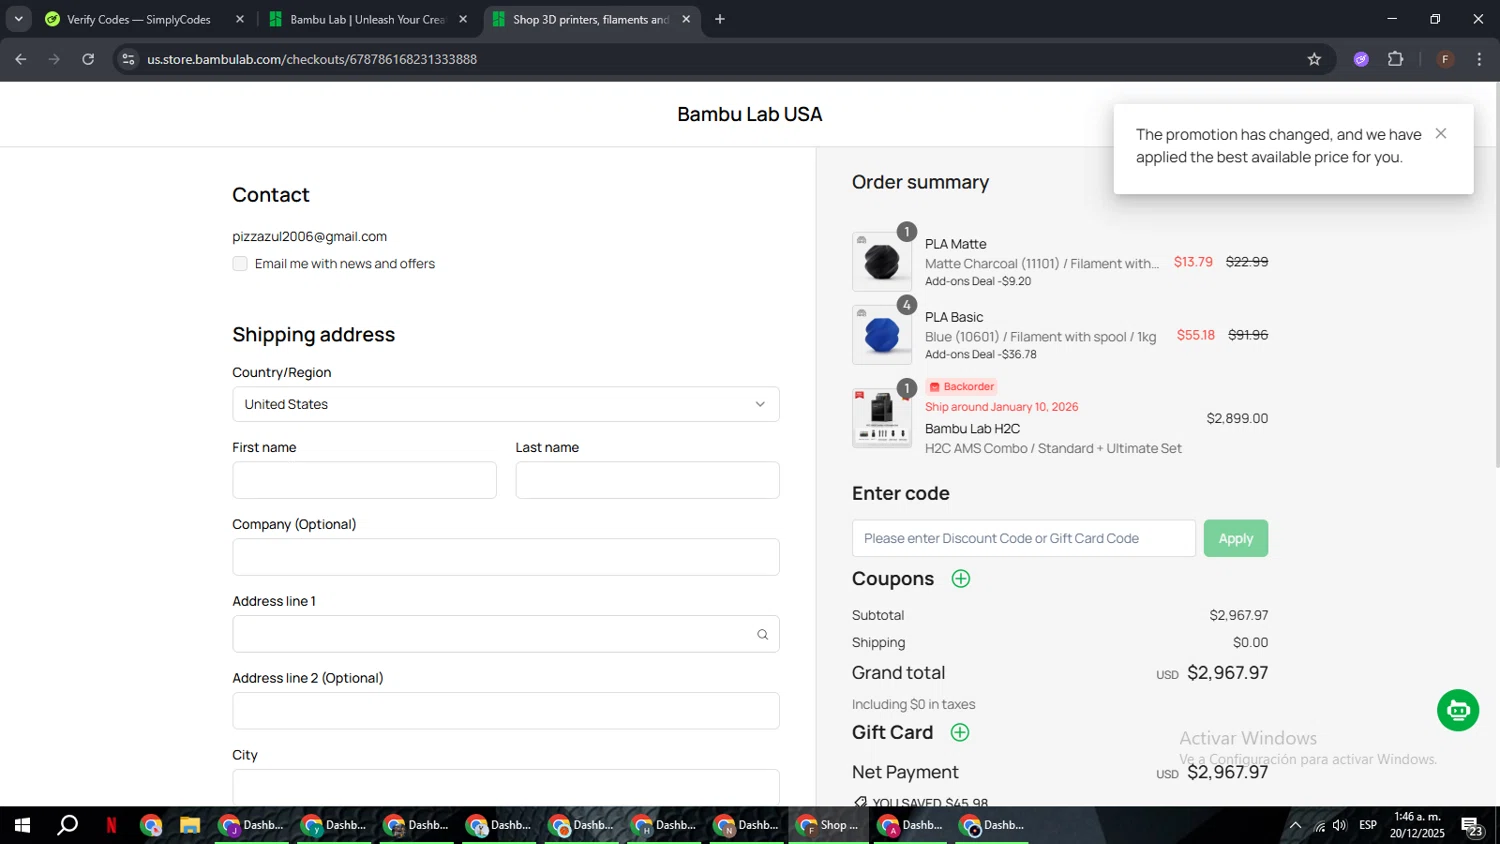1500x844 pixels.
Task: Expand Gift Card with the plus icon
Action: point(959,733)
